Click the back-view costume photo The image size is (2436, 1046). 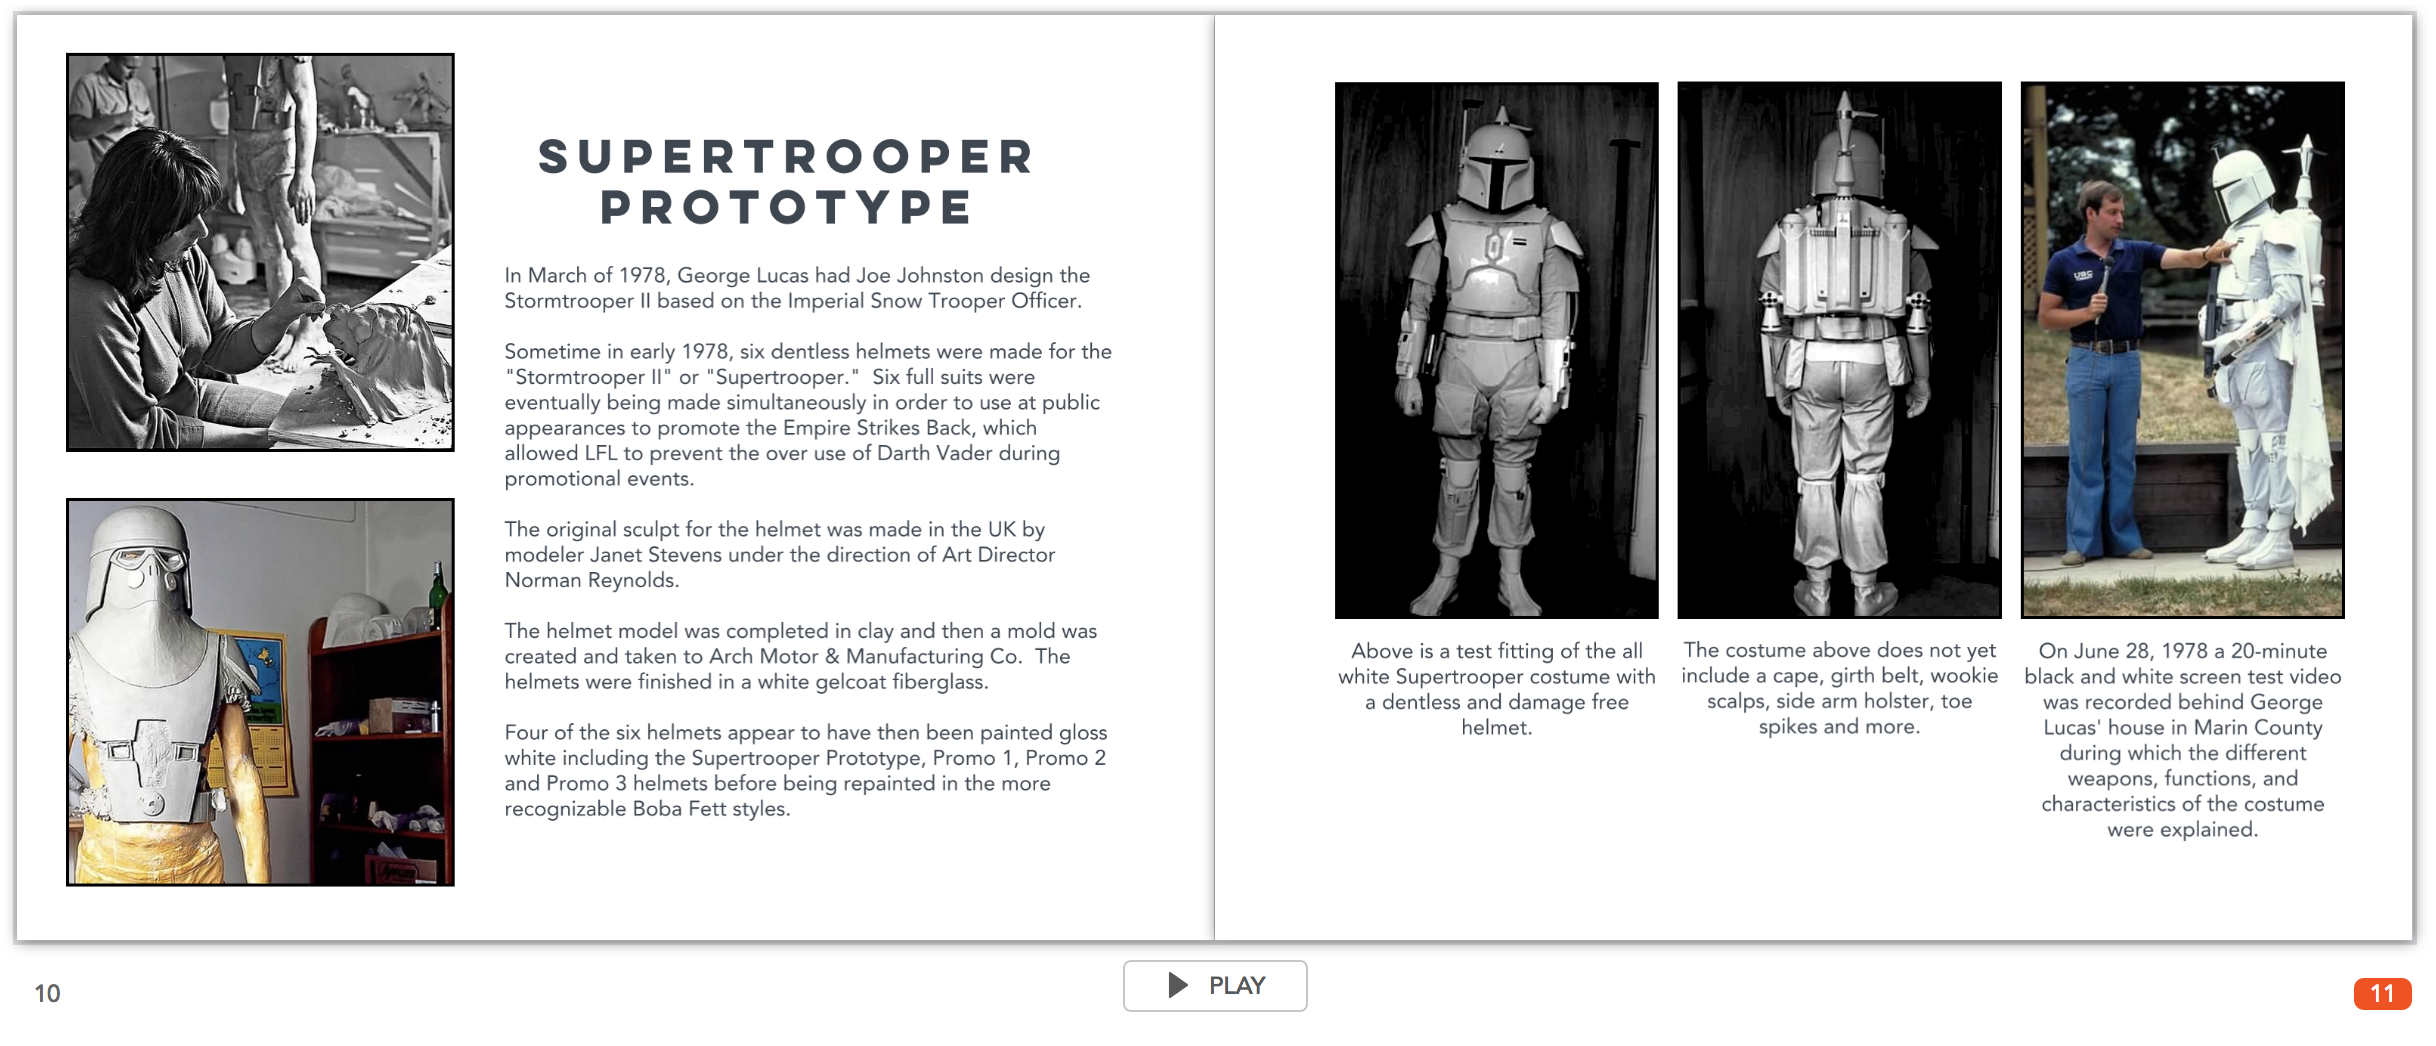click(x=1839, y=350)
